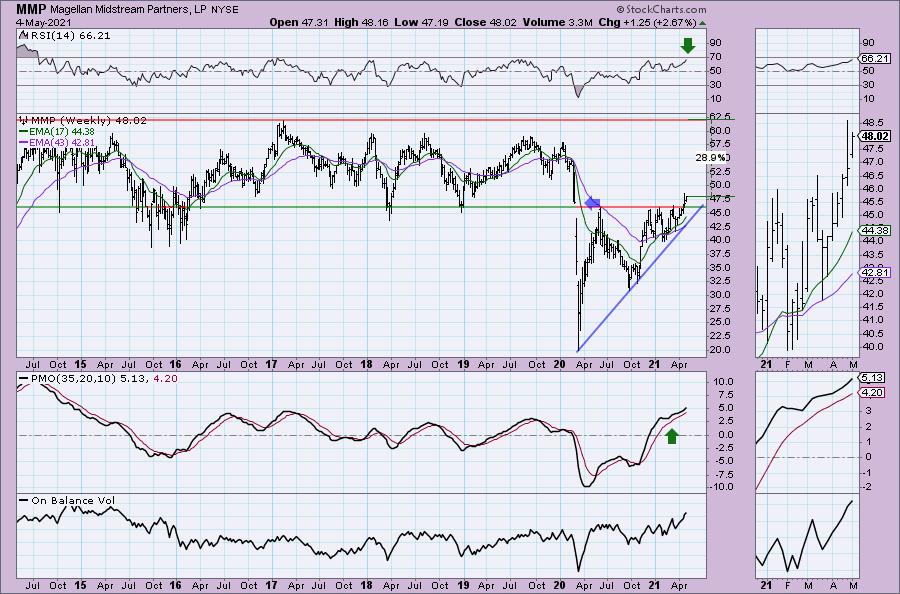Screen dimensions: 900x594
Task: Select the Close 48.02 value in the header
Action: [485, 22]
